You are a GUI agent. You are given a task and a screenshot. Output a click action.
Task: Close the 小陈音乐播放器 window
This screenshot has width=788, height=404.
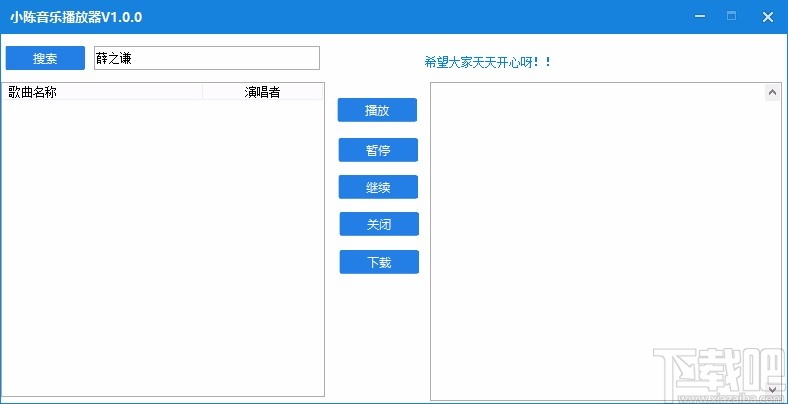(767, 17)
